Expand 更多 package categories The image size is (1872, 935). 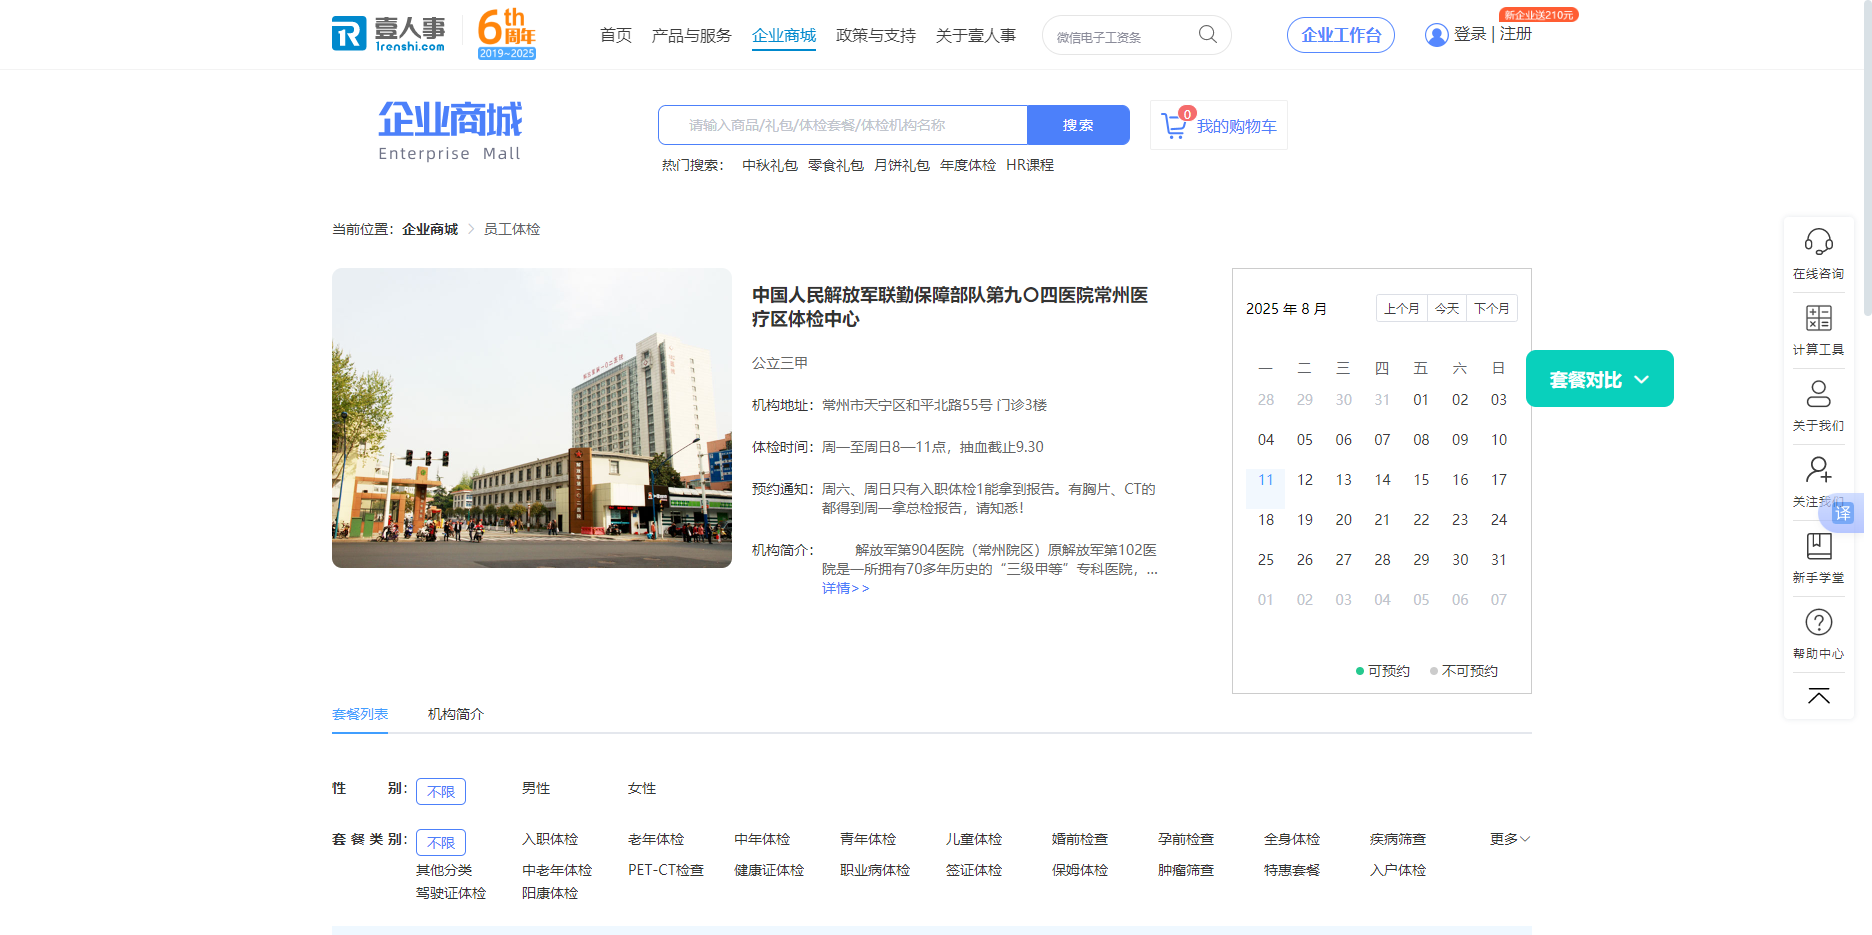coord(1510,839)
